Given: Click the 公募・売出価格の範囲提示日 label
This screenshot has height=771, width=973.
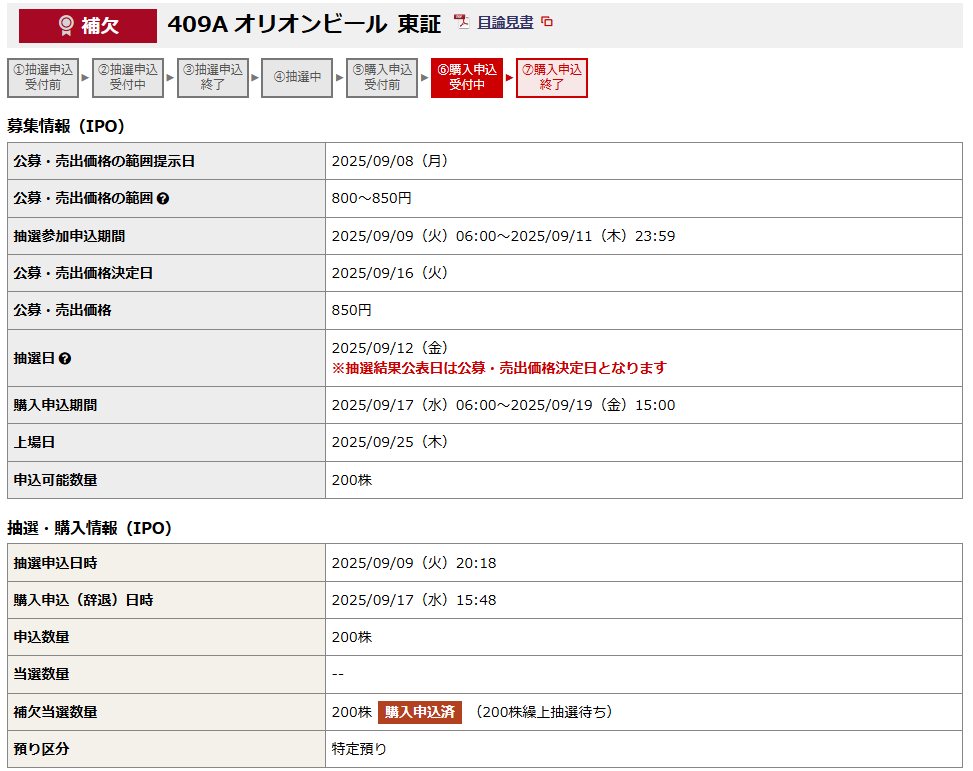Looking at the screenshot, I should [104, 161].
